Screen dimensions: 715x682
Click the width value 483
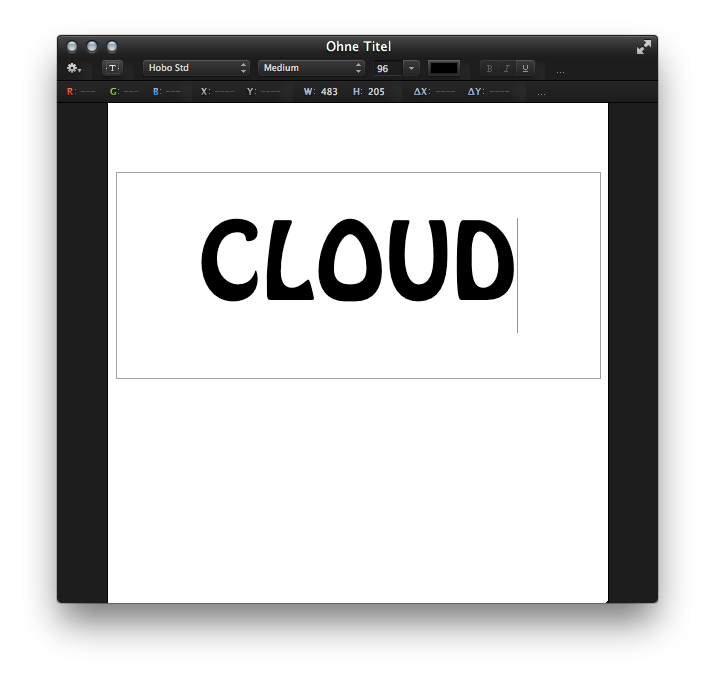tap(329, 92)
